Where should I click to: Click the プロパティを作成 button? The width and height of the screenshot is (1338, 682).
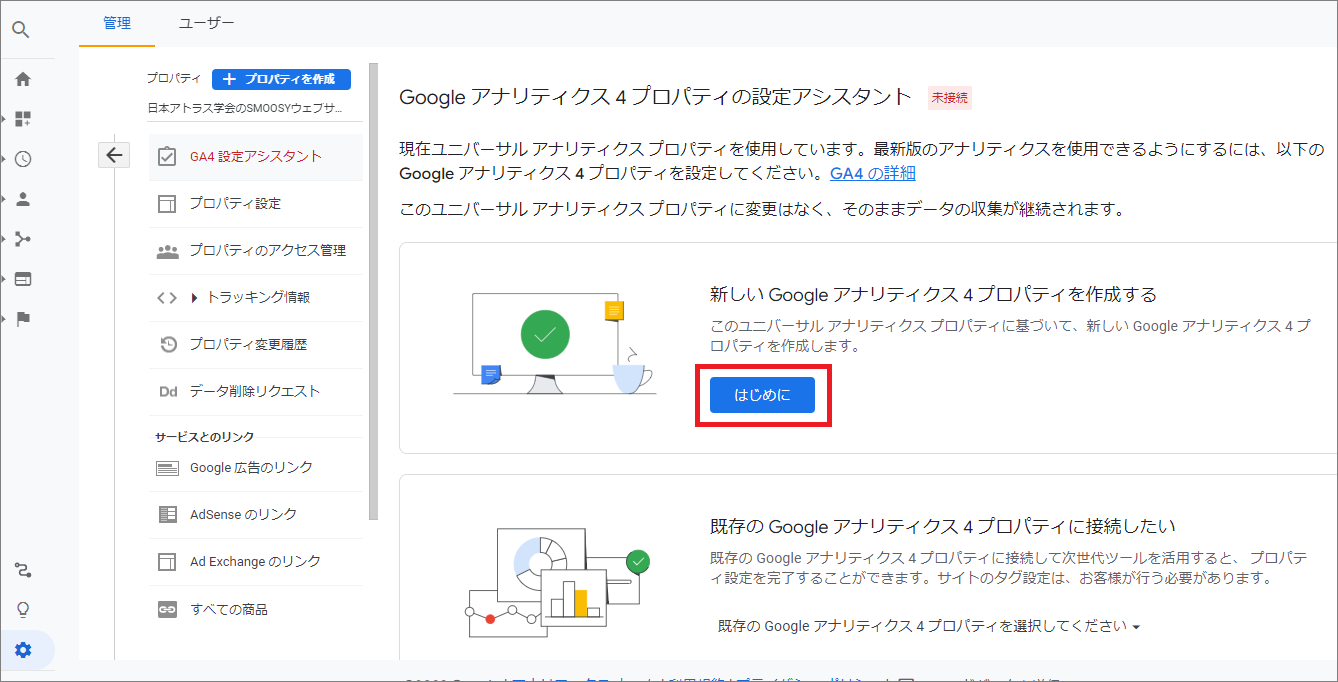pos(281,79)
